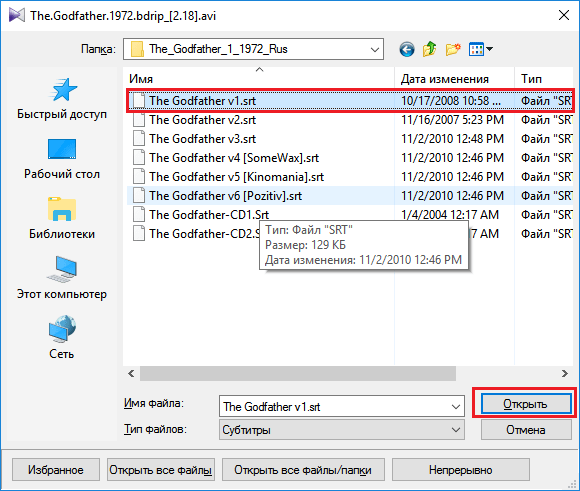Click the Избранное button
Viewport: 580px width, 491px height.
56,470
